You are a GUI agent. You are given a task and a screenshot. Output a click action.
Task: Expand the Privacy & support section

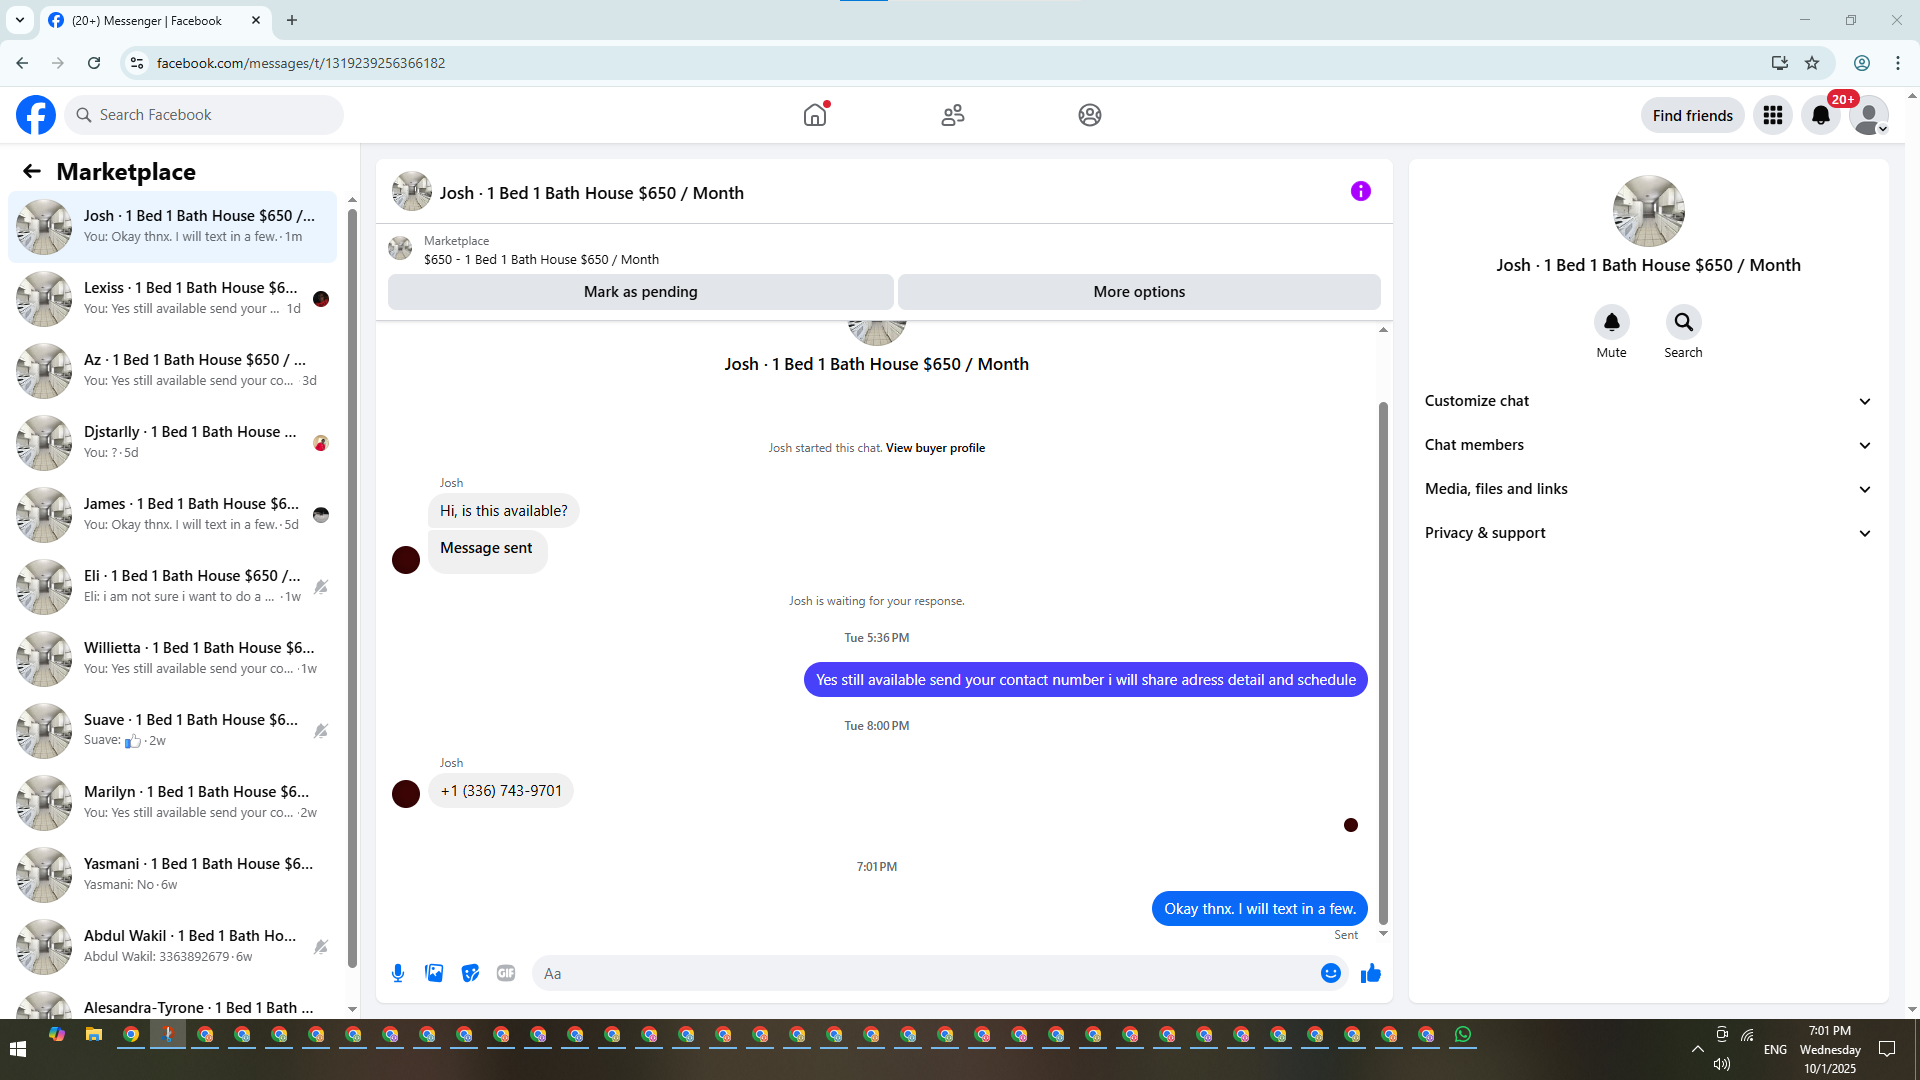pos(1649,533)
